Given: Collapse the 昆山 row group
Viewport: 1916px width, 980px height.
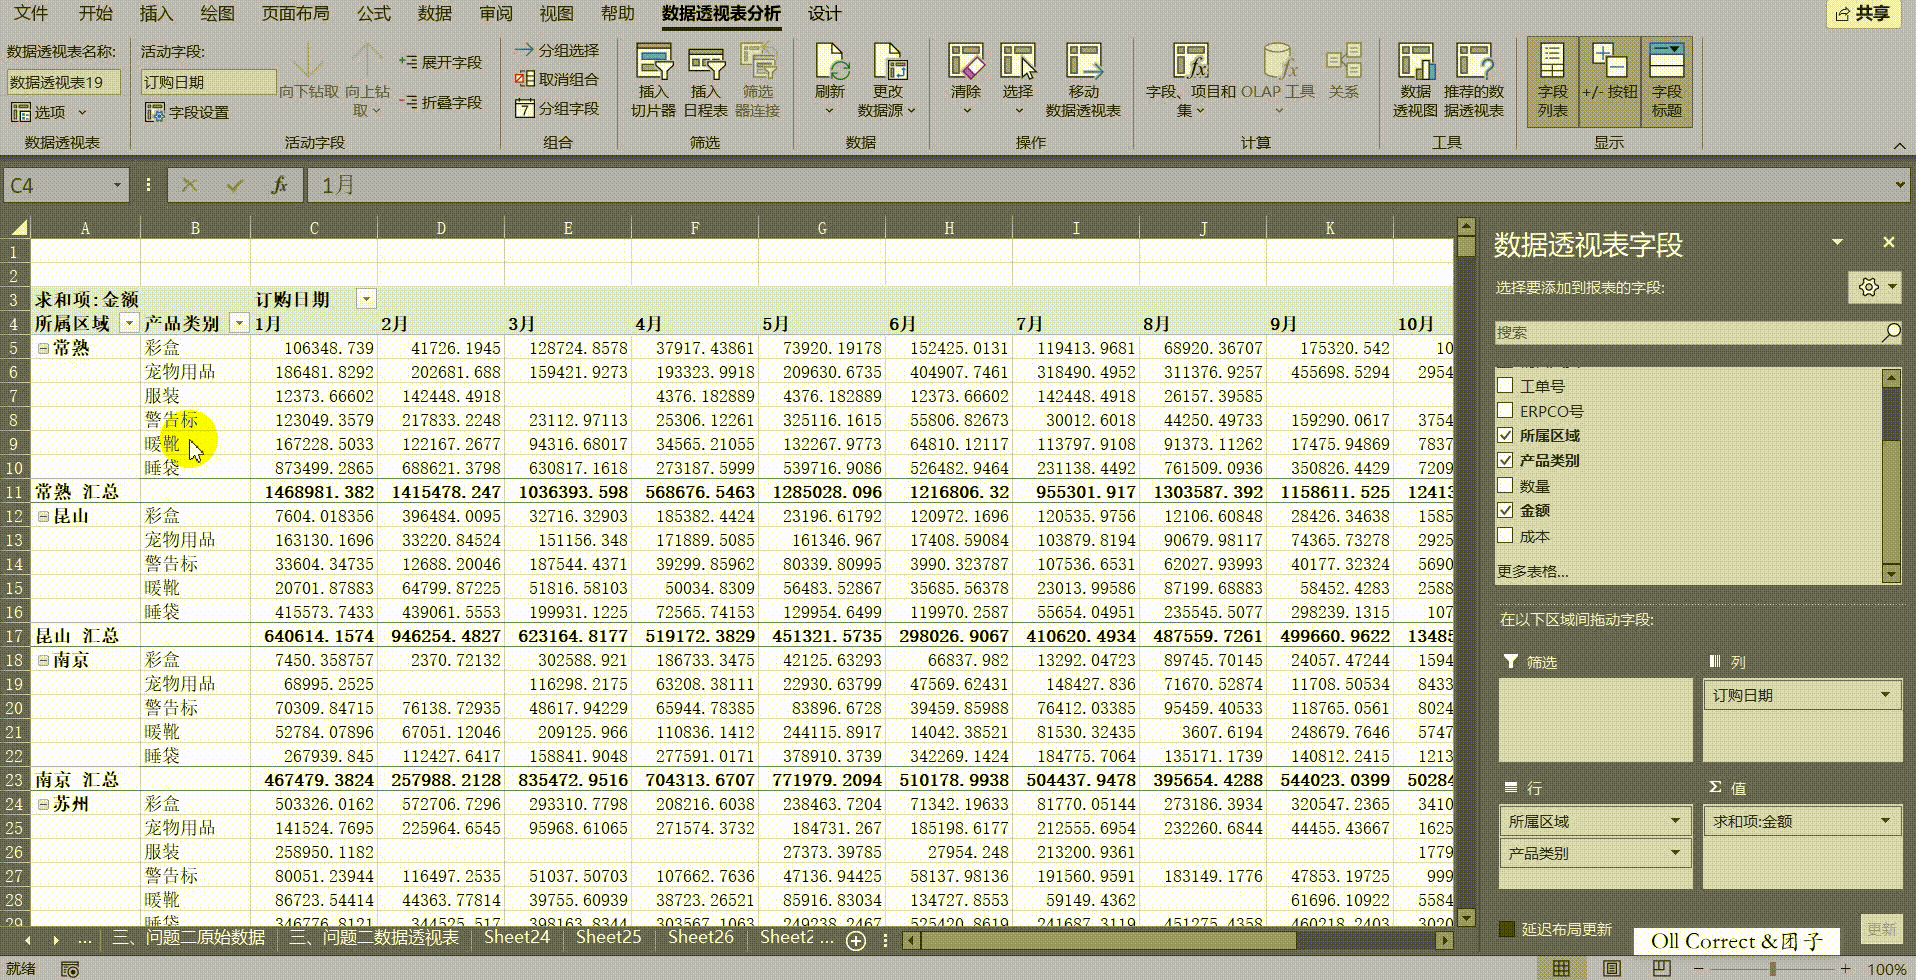Looking at the screenshot, I should coord(44,516).
